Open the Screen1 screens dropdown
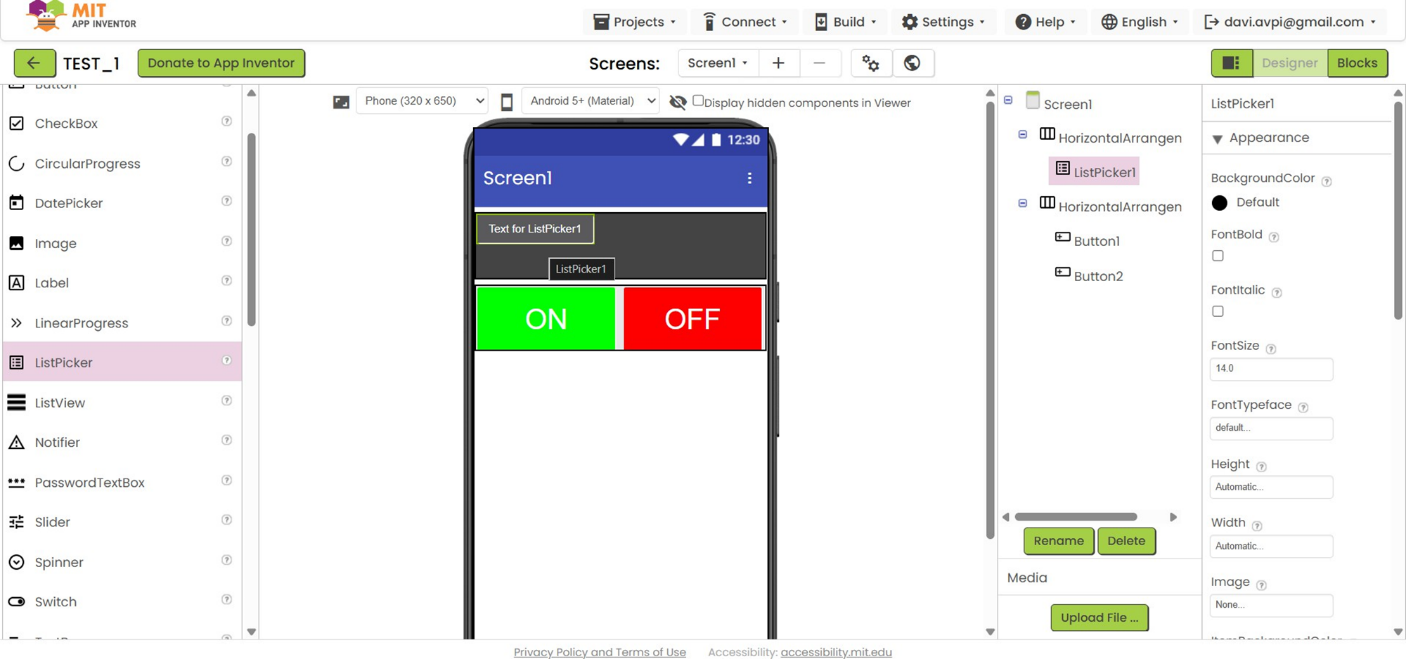Viewport: 1406px width, 659px height. [x=718, y=63]
